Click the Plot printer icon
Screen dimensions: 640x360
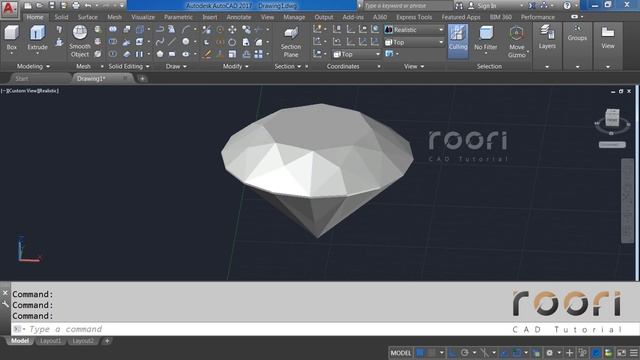click(x=76, y=6)
